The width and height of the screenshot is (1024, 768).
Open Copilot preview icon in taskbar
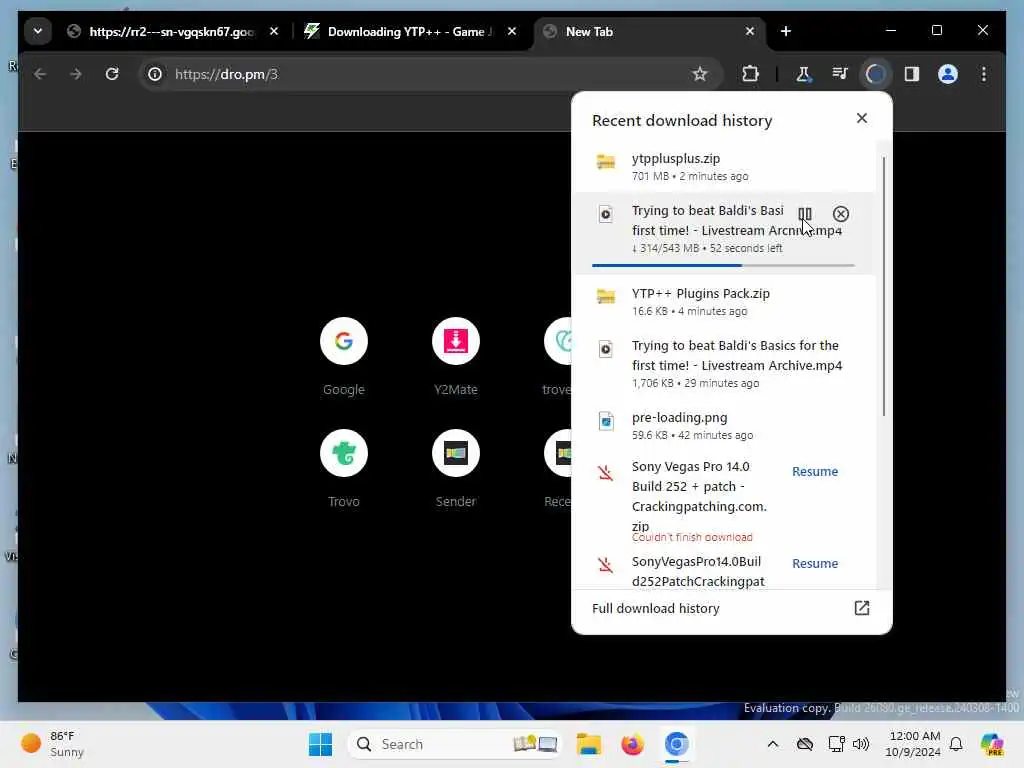(991, 744)
